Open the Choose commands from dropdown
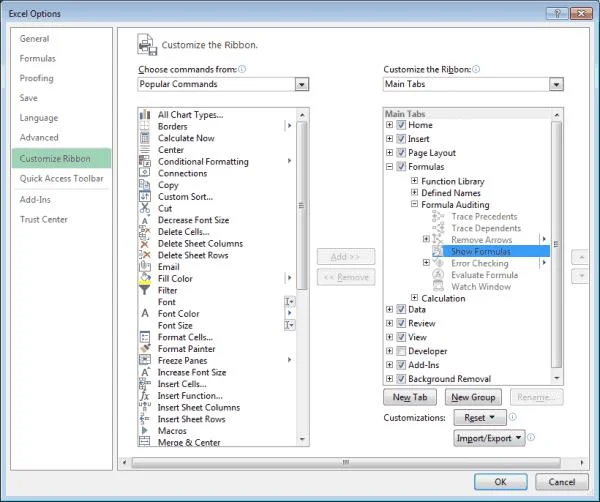 tap(302, 84)
